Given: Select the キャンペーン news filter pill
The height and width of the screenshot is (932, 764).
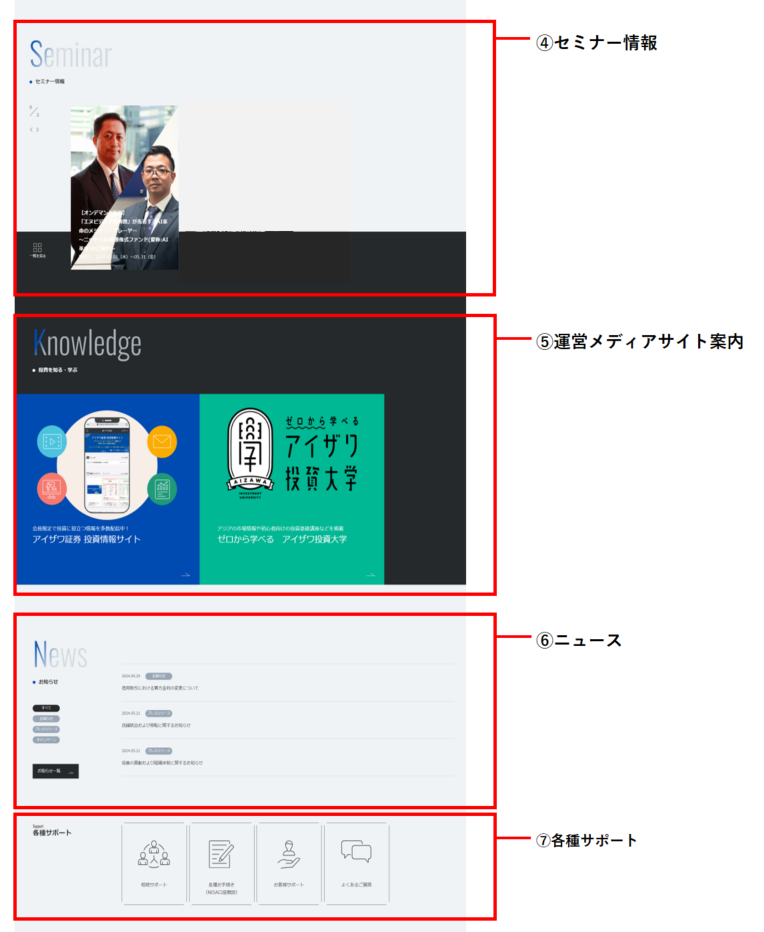Looking at the screenshot, I should click(46, 740).
